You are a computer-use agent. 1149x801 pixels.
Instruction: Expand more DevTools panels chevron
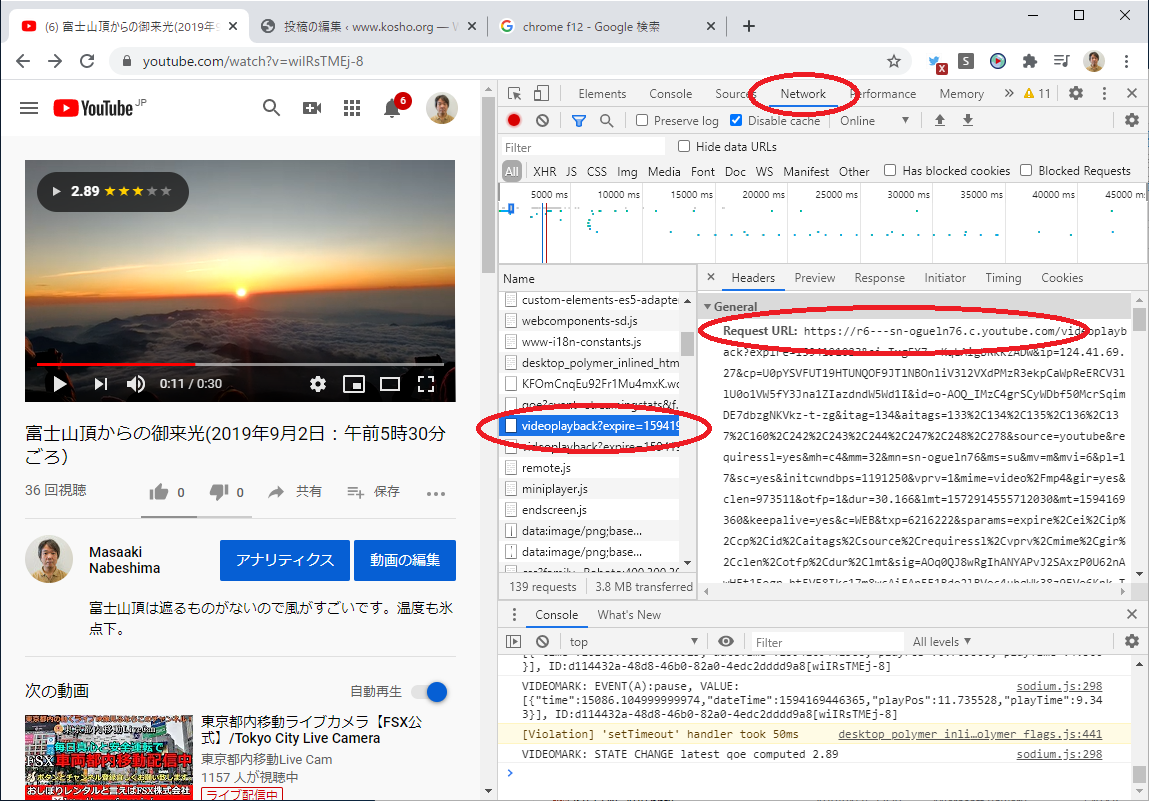click(x=1009, y=93)
